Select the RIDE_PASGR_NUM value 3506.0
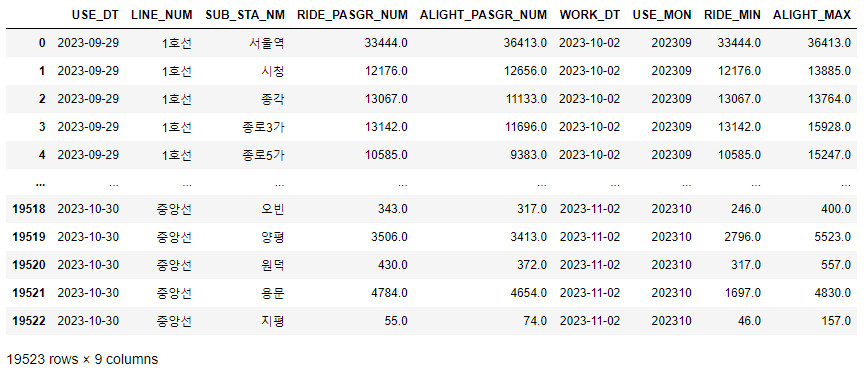 pos(390,237)
